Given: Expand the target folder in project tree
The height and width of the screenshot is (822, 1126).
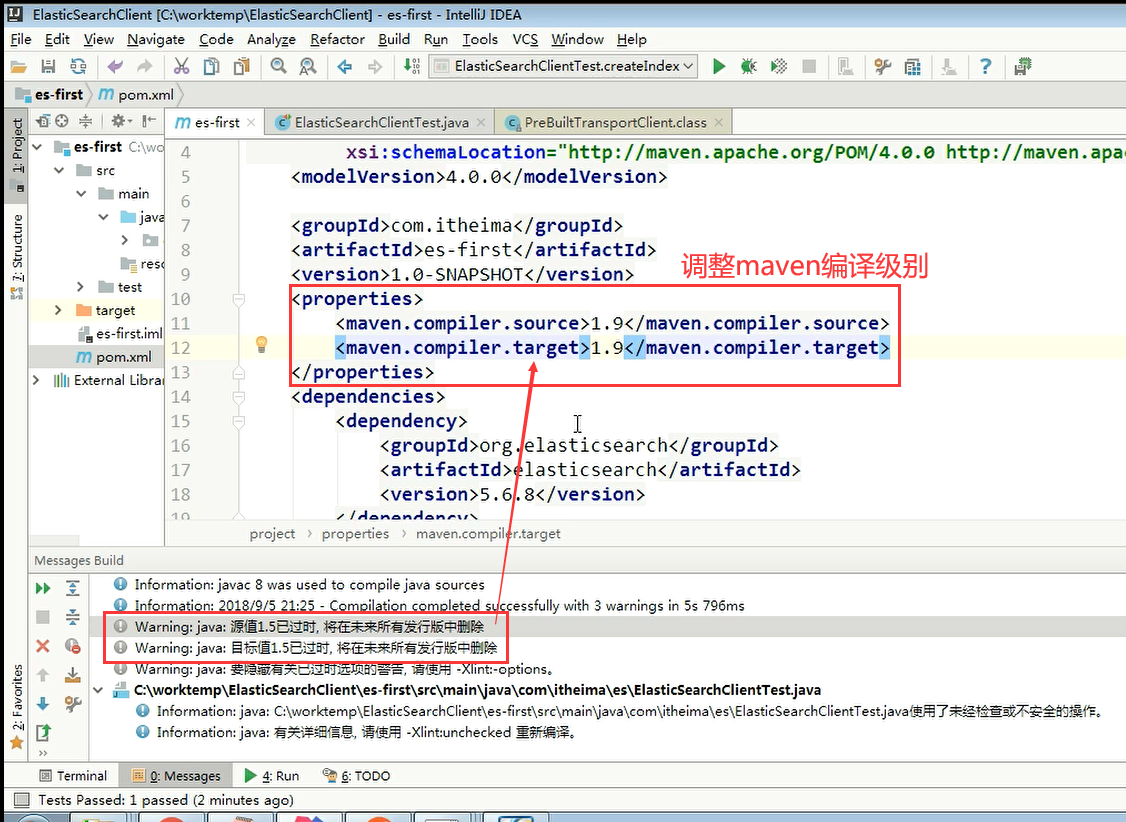Looking at the screenshot, I should pyautogui.click(x=59, y=311).
